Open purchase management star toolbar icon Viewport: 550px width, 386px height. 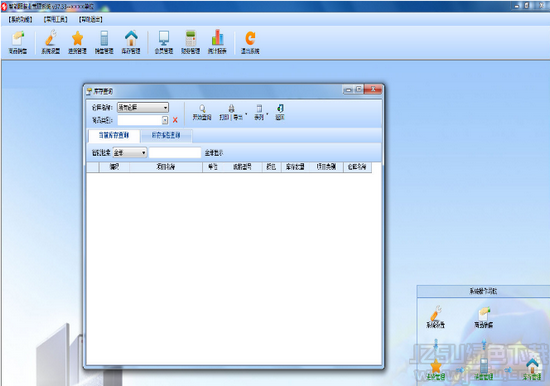point(78,38)
